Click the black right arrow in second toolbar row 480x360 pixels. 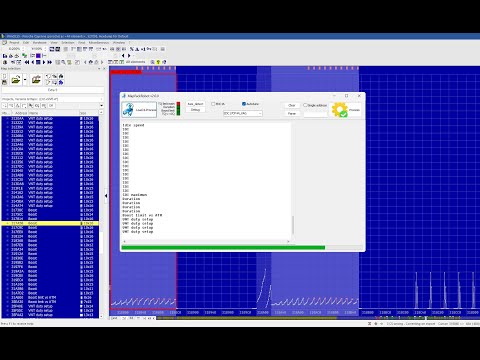pyautogui.click(x=129, y=56)
